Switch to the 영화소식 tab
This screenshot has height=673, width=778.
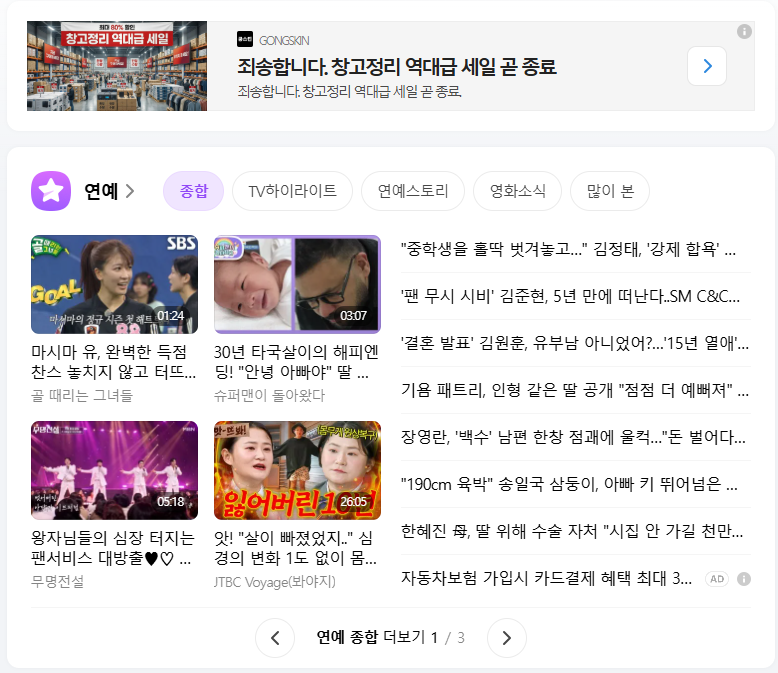click(518, 191)
